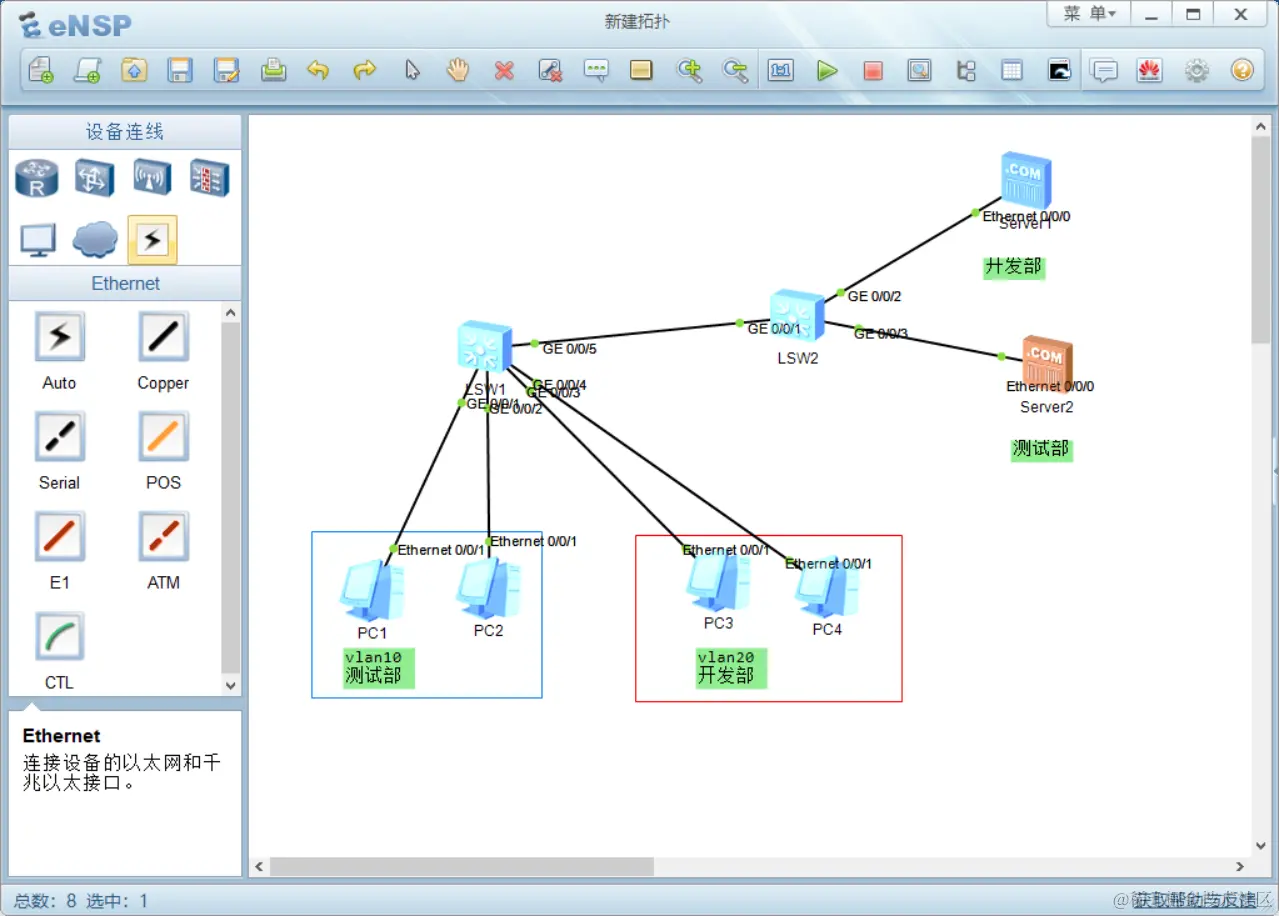Select the PC1 computer

[372, 591]
